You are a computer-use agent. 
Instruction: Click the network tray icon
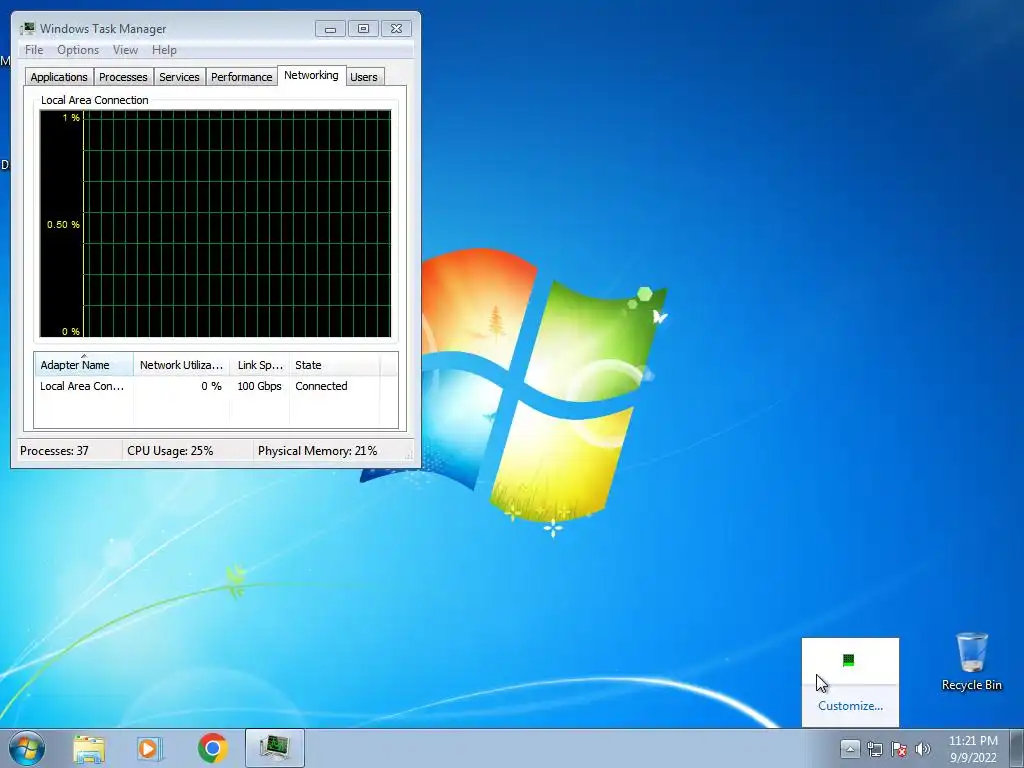874,749
